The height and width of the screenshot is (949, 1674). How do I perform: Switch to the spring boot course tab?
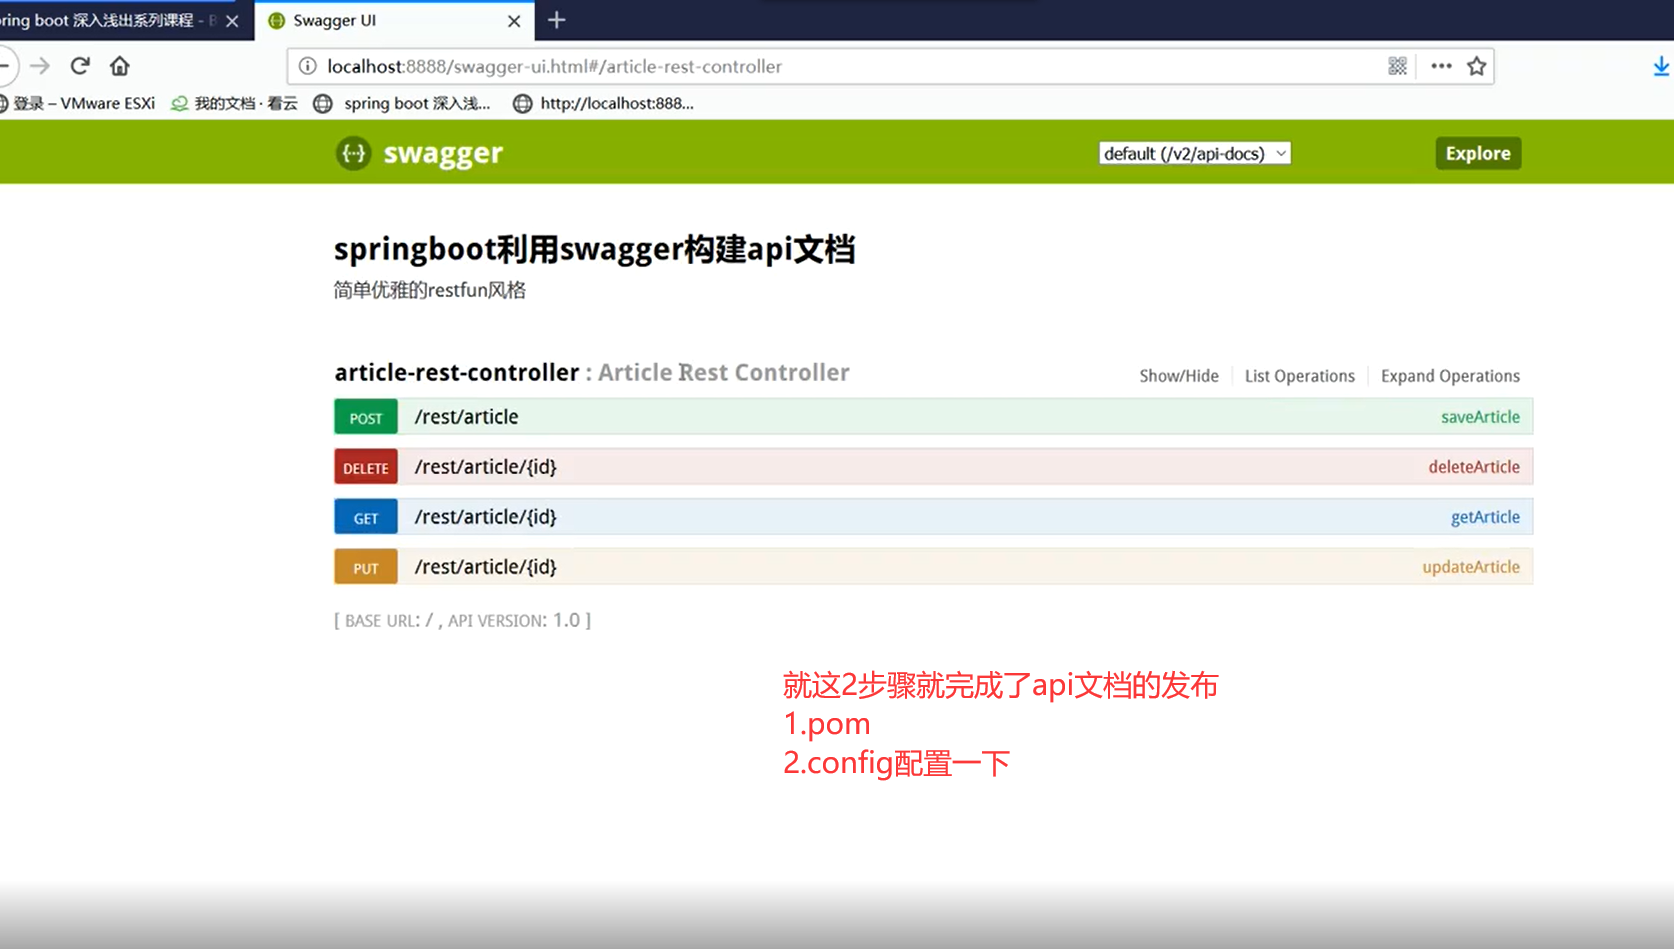110,20
